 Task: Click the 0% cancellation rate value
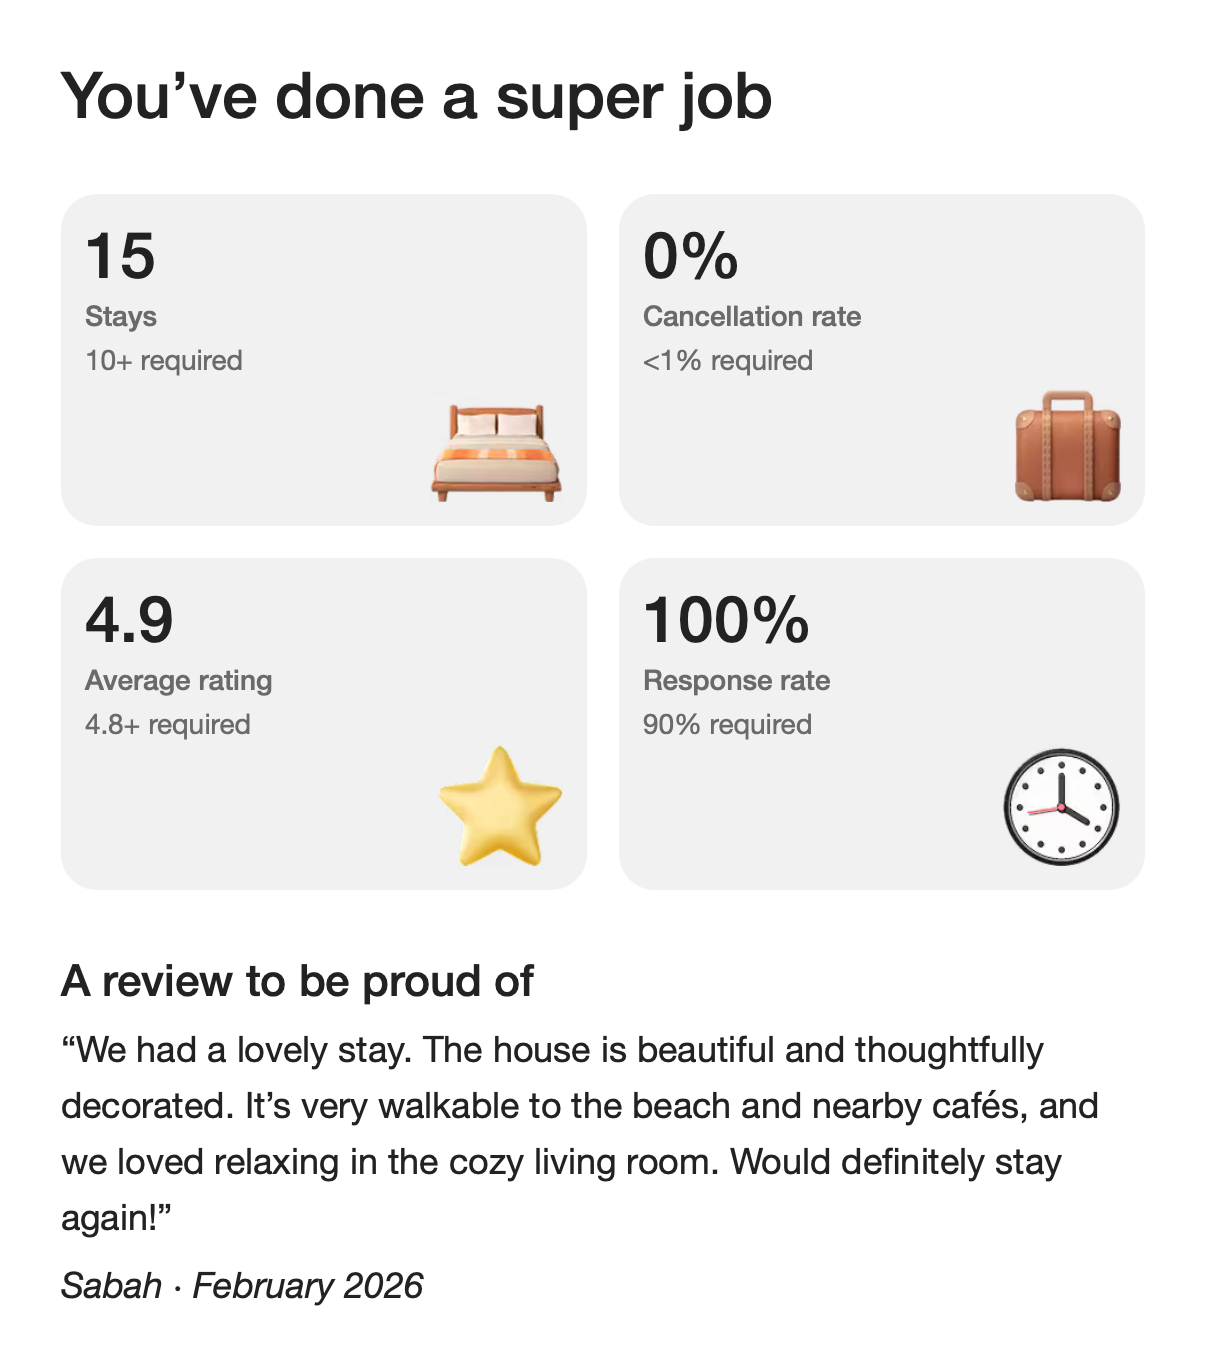[690, 256]
